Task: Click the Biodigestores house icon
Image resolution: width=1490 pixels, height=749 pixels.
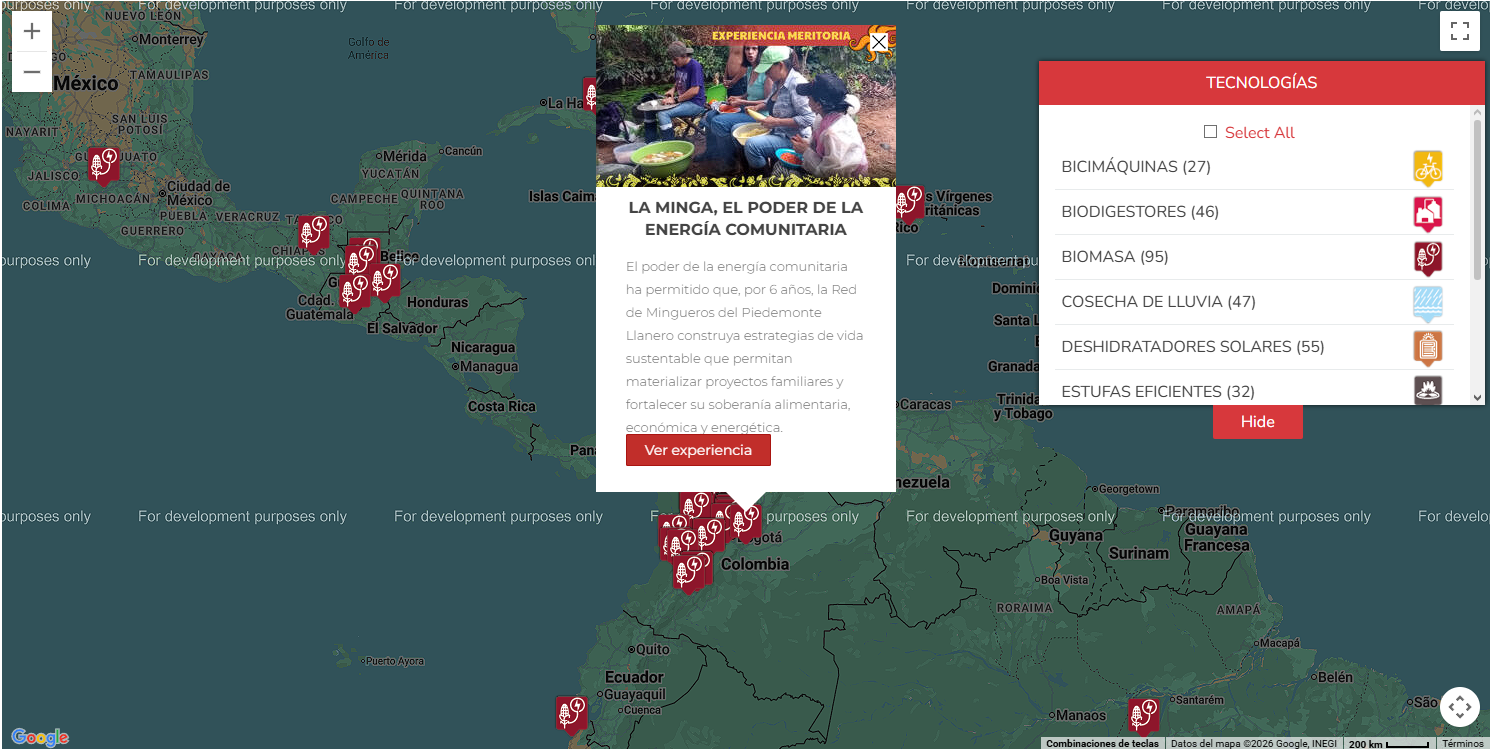Action: point(1427,213)
